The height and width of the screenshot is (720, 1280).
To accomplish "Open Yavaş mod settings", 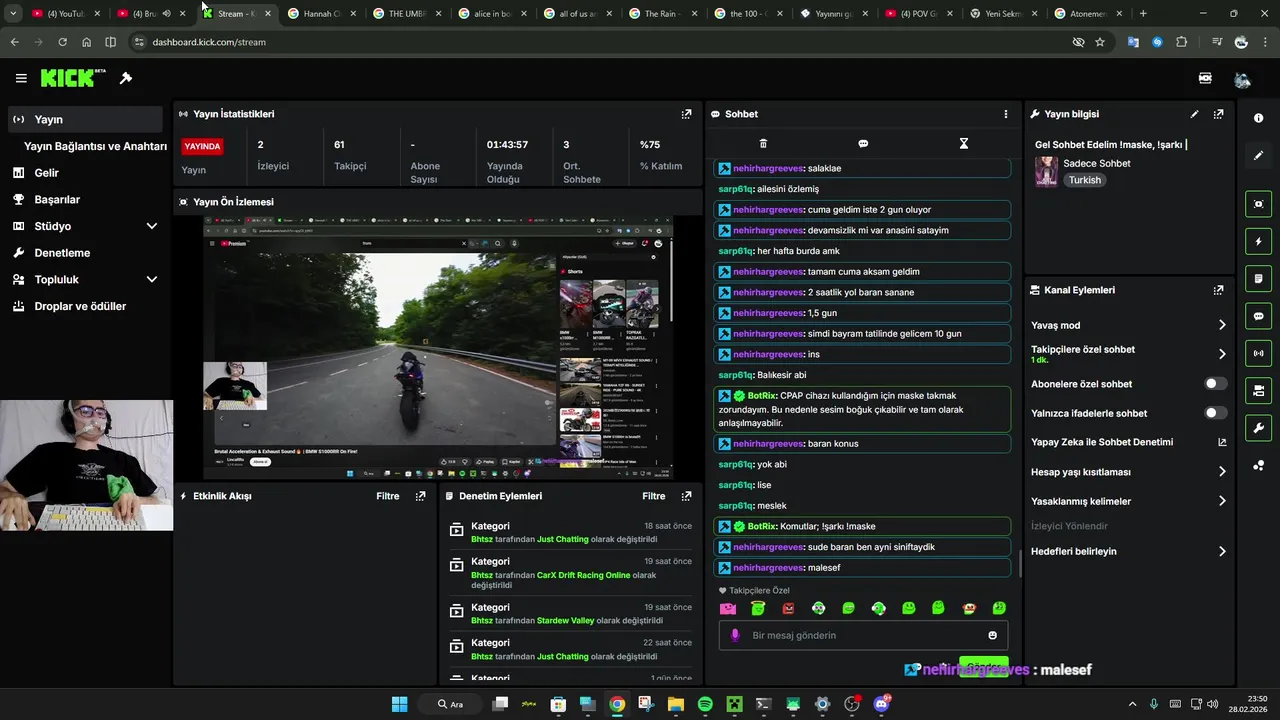I will (x=1128, y=325).
